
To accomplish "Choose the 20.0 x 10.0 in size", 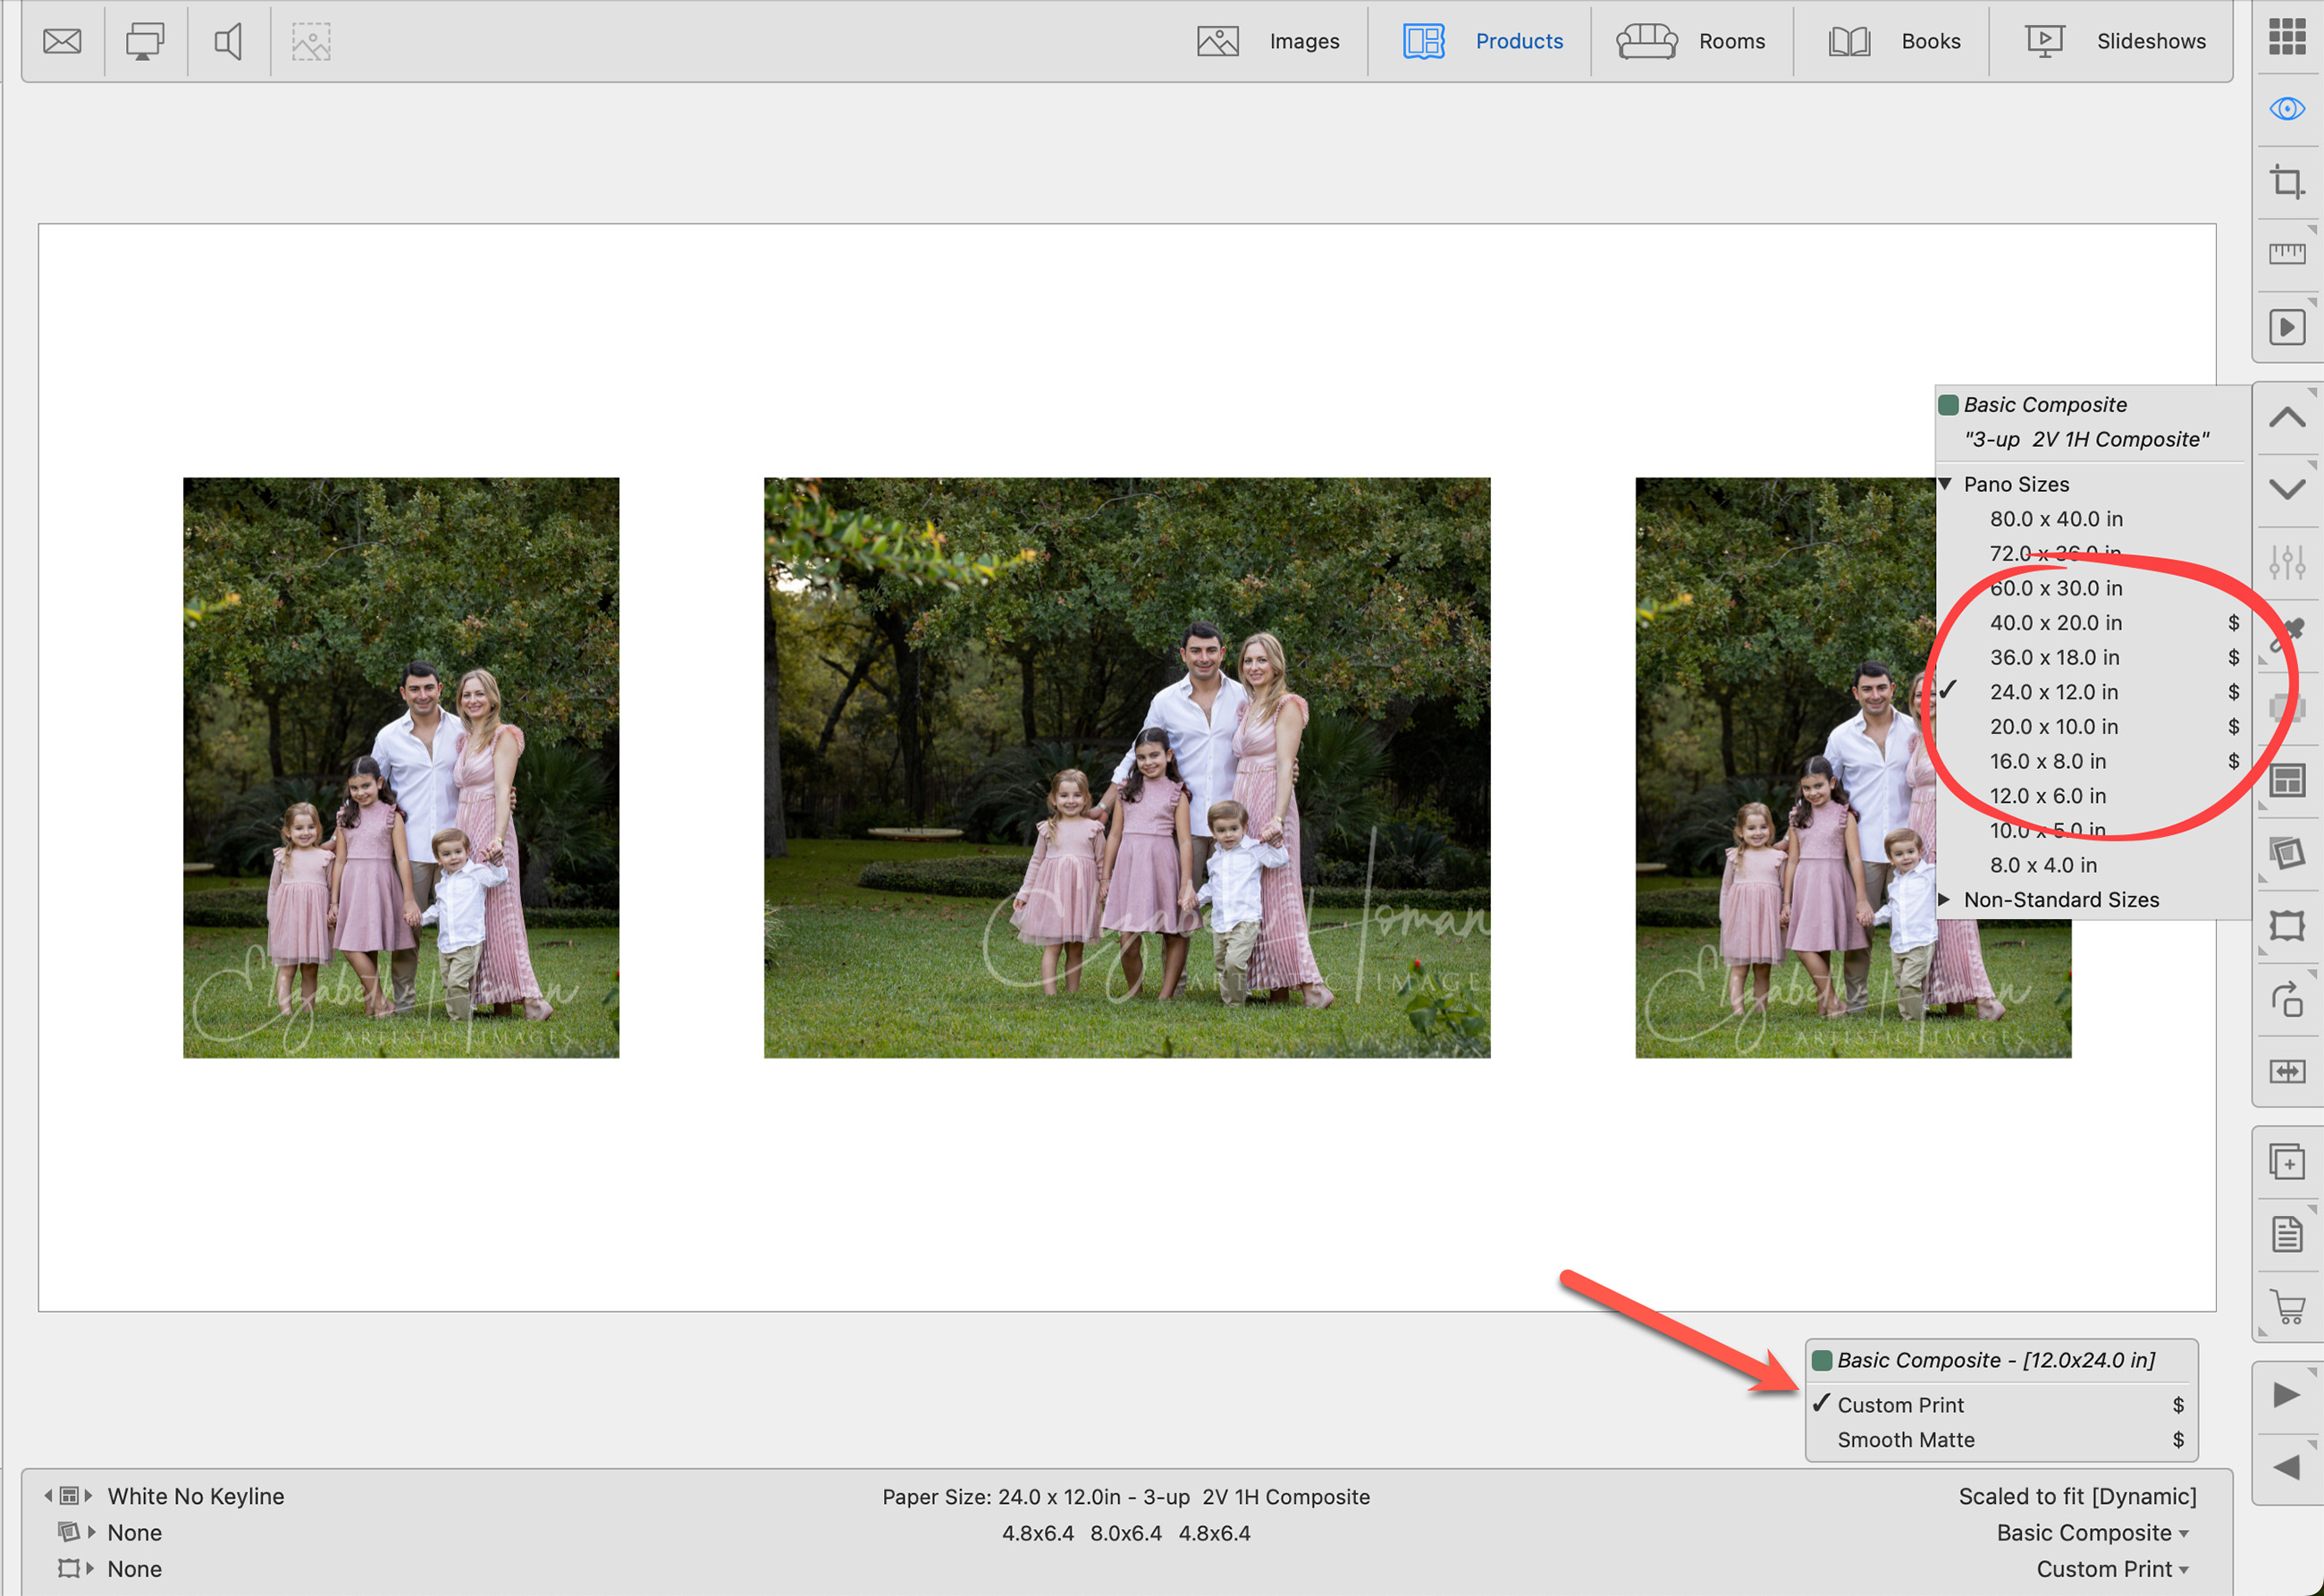I will 2053,726.
